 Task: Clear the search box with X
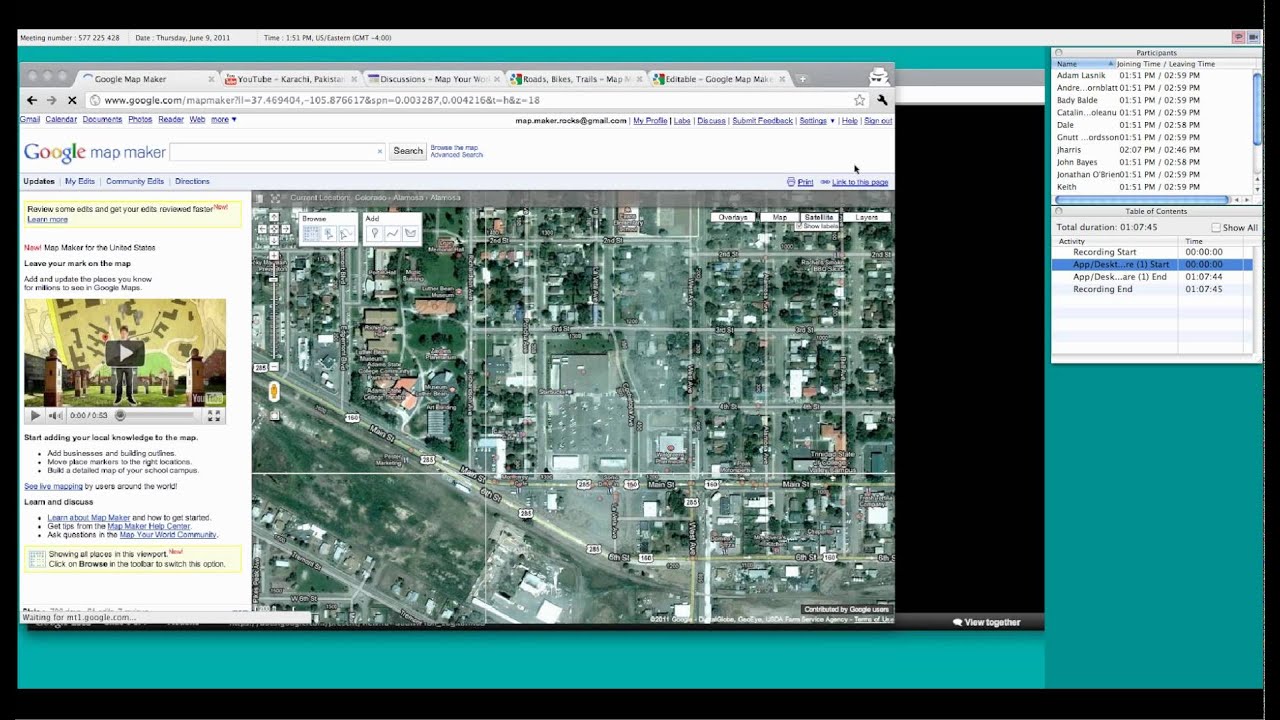pyautogui.click(x=379, y=151)
